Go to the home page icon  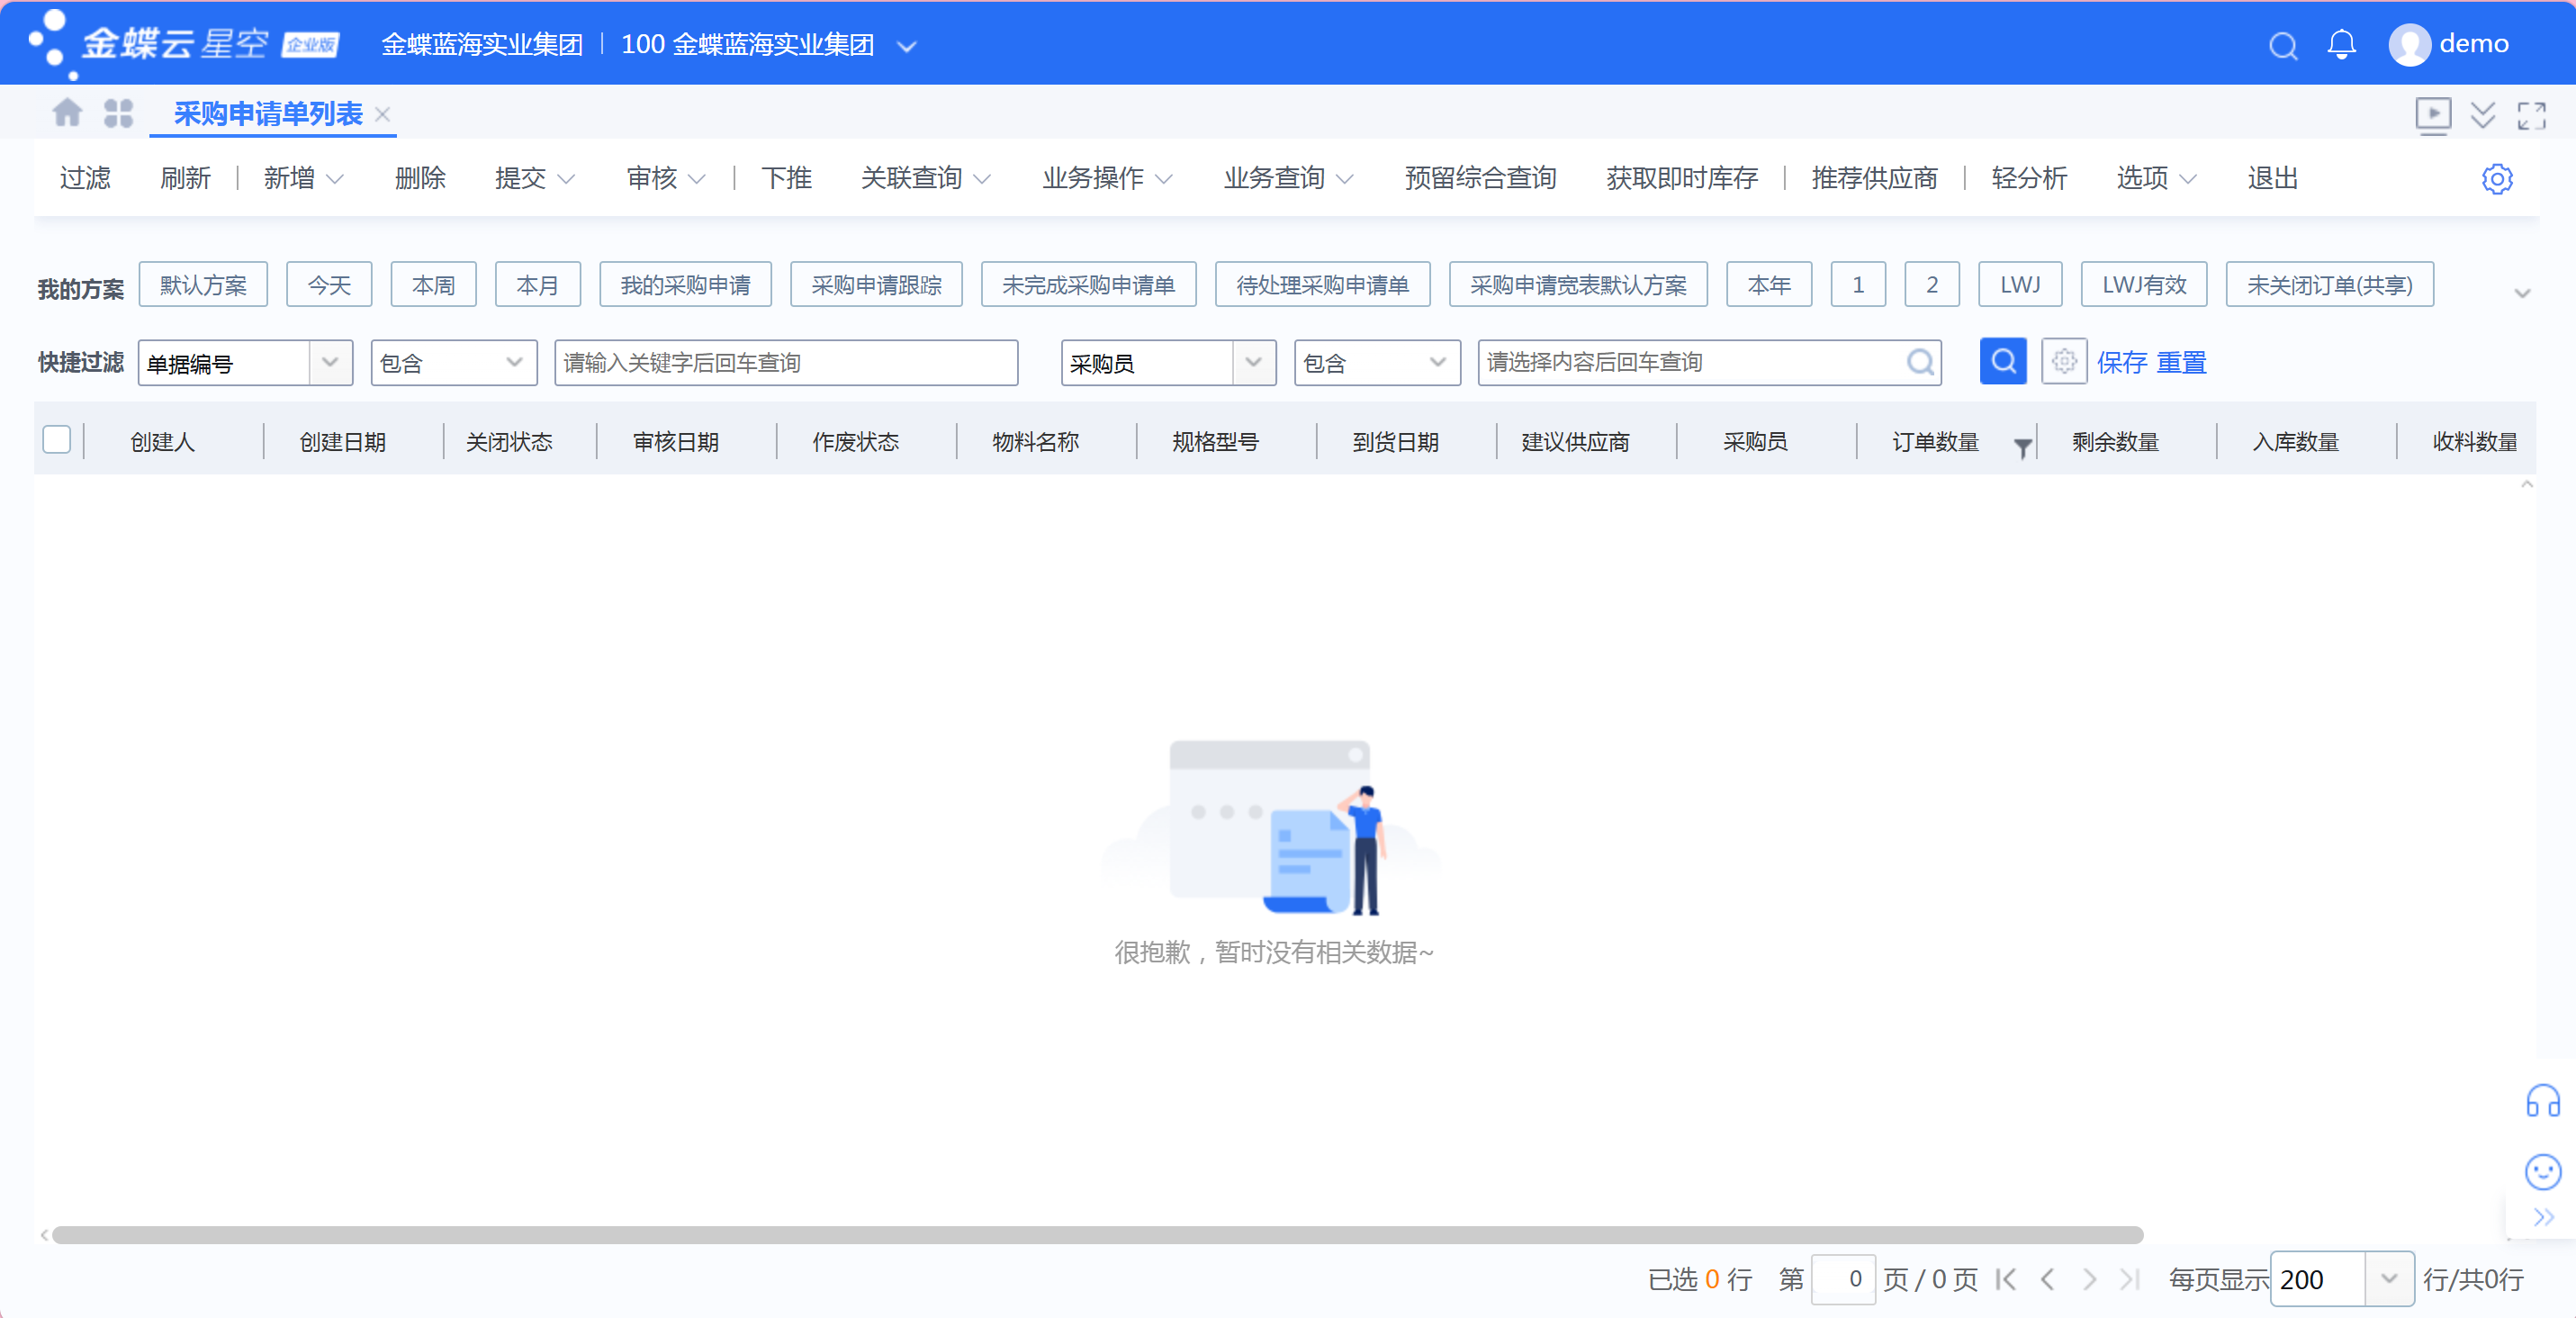(x=67, y=112)
